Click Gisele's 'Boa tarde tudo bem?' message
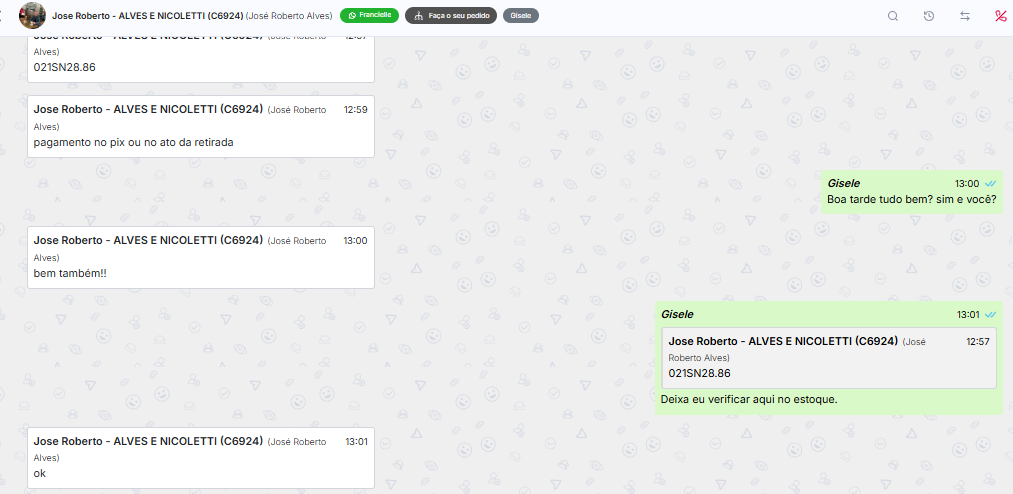This screenshot has width=1013, height=494. [912, 192]
